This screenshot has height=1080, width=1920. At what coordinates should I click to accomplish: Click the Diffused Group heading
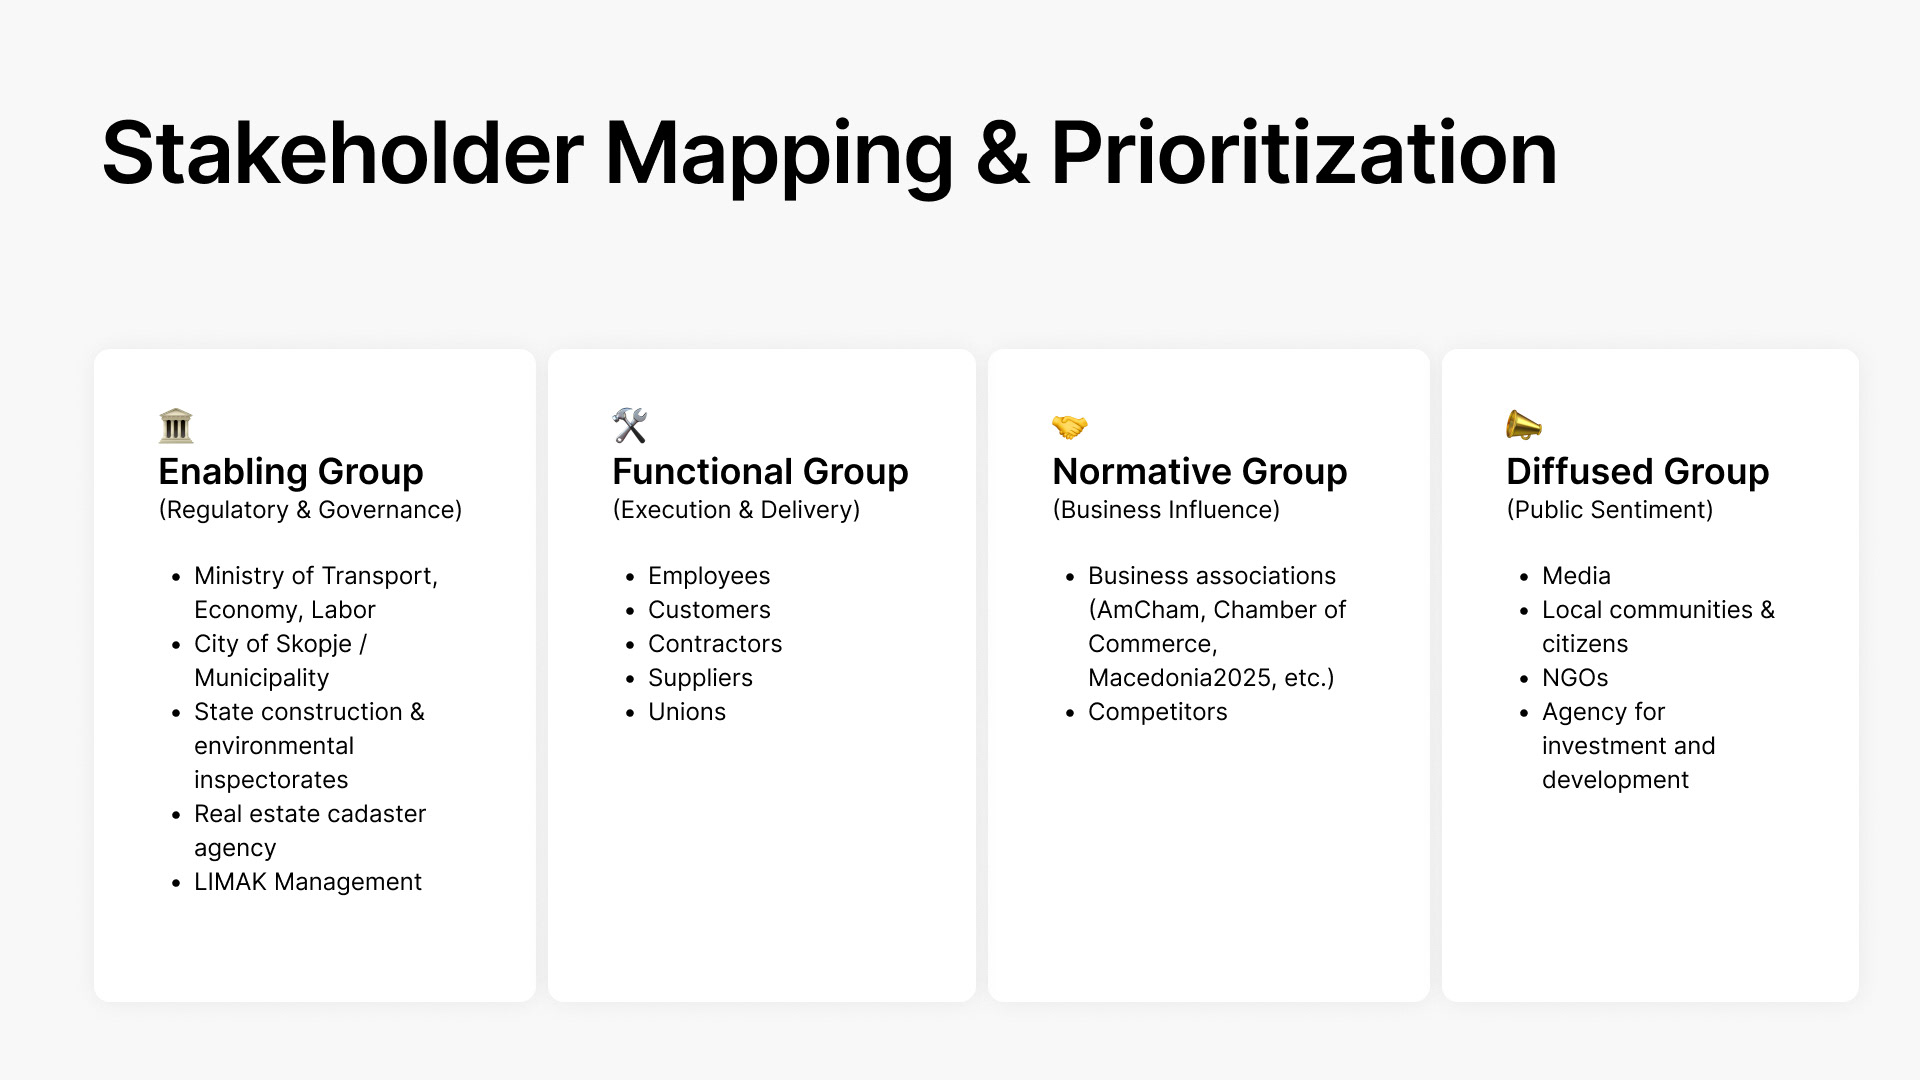click(1638, 471)
